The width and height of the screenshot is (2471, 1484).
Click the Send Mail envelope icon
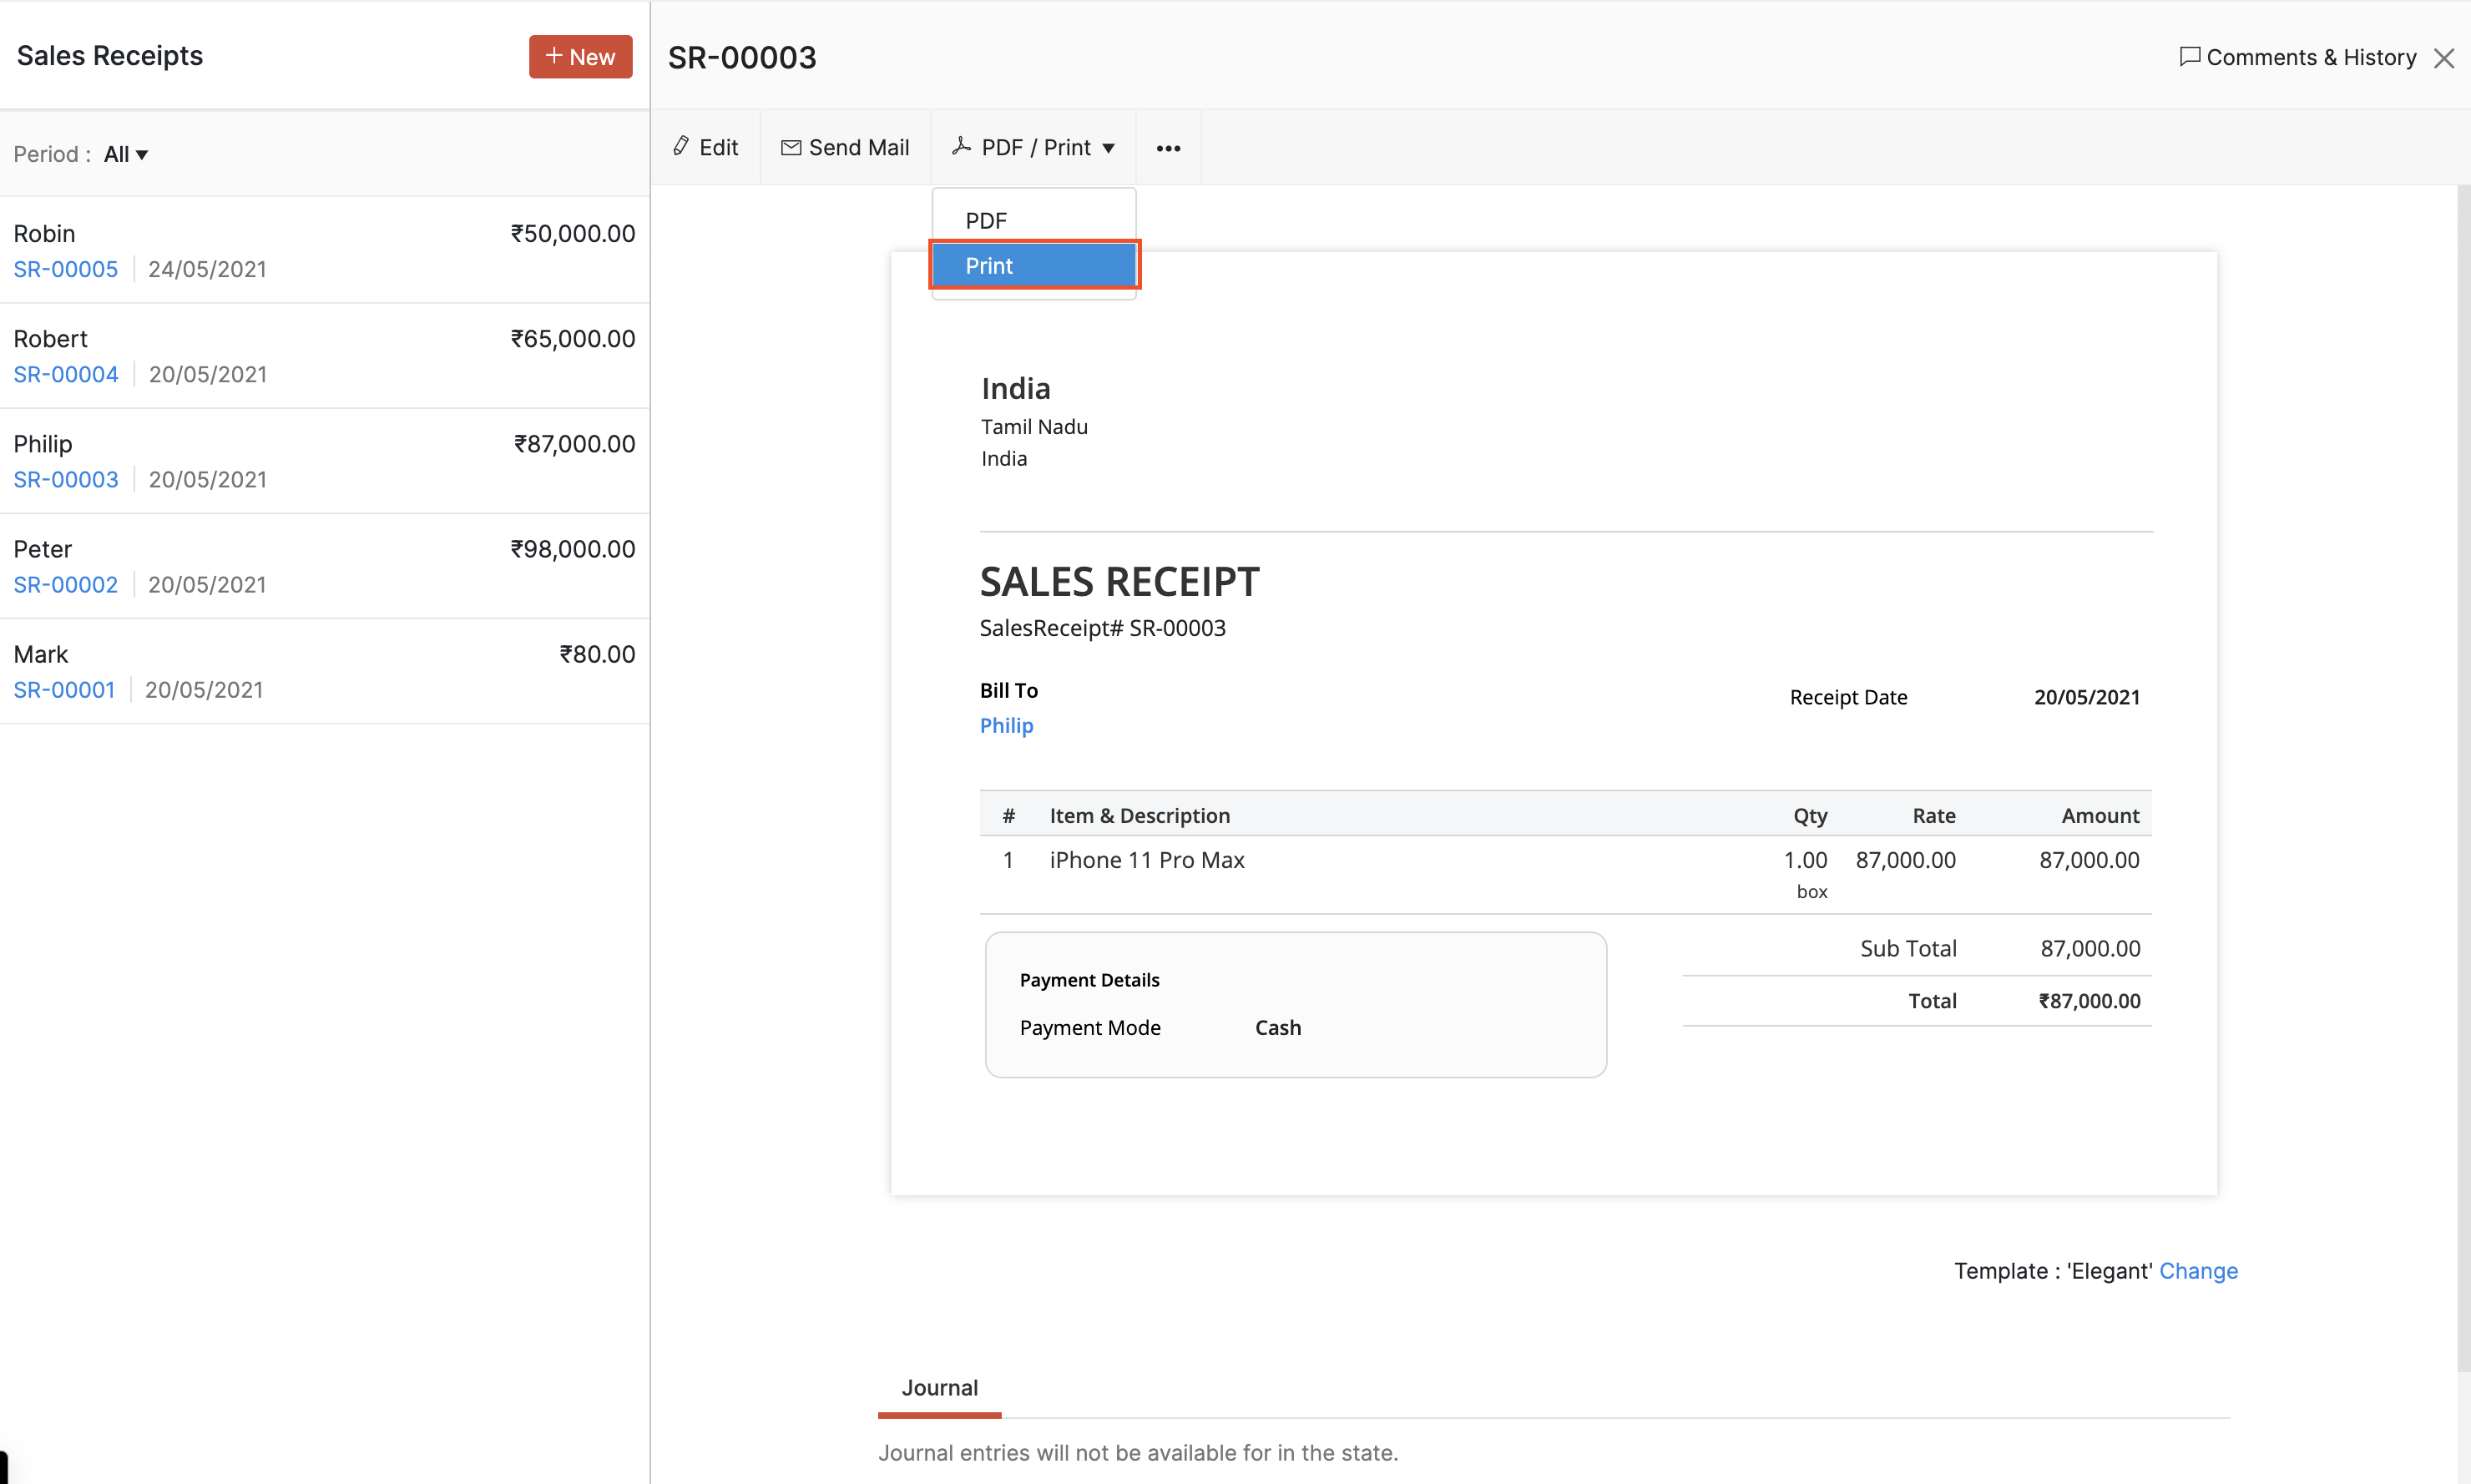(791, 148)
